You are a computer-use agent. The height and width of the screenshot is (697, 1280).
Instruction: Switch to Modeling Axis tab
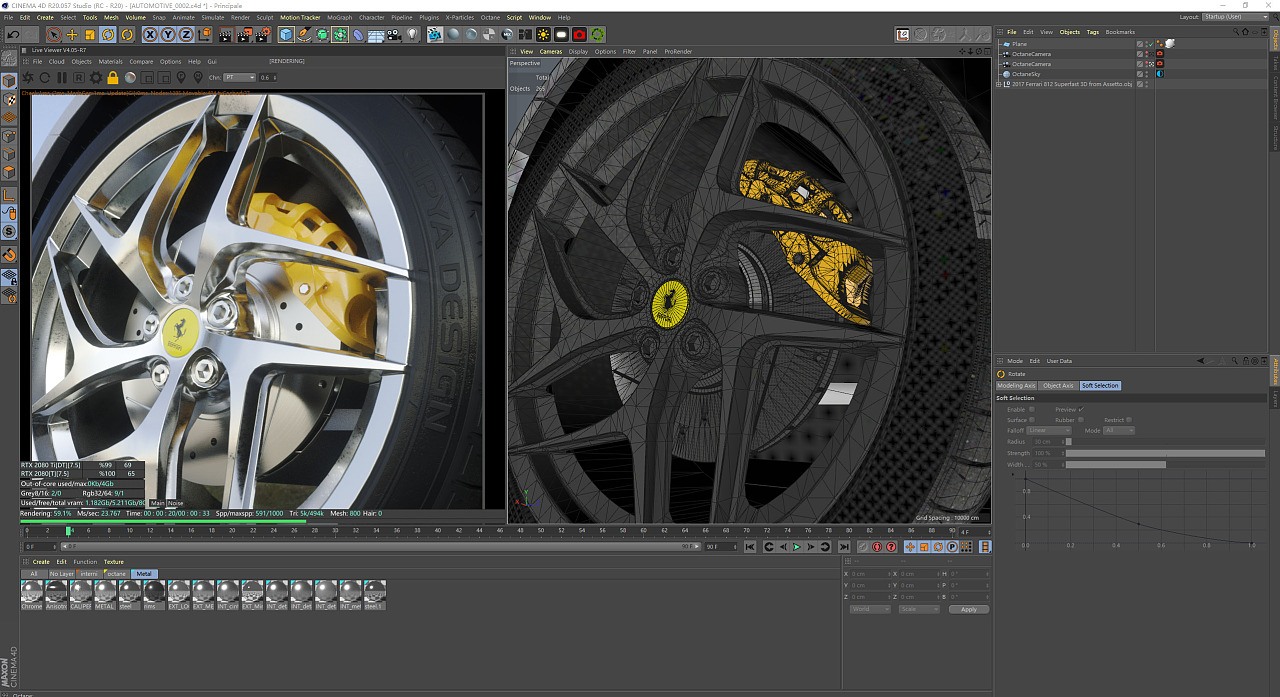pos(1016,385)
